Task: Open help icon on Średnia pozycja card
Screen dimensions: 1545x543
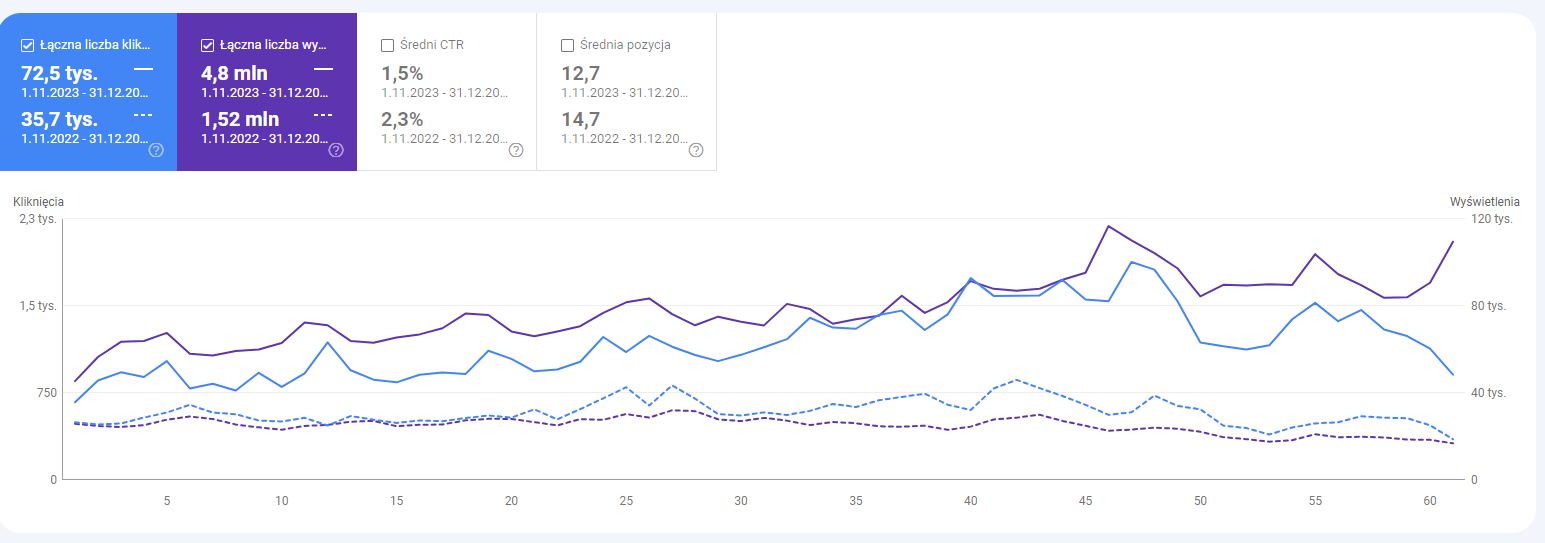Action: (696, 150)
